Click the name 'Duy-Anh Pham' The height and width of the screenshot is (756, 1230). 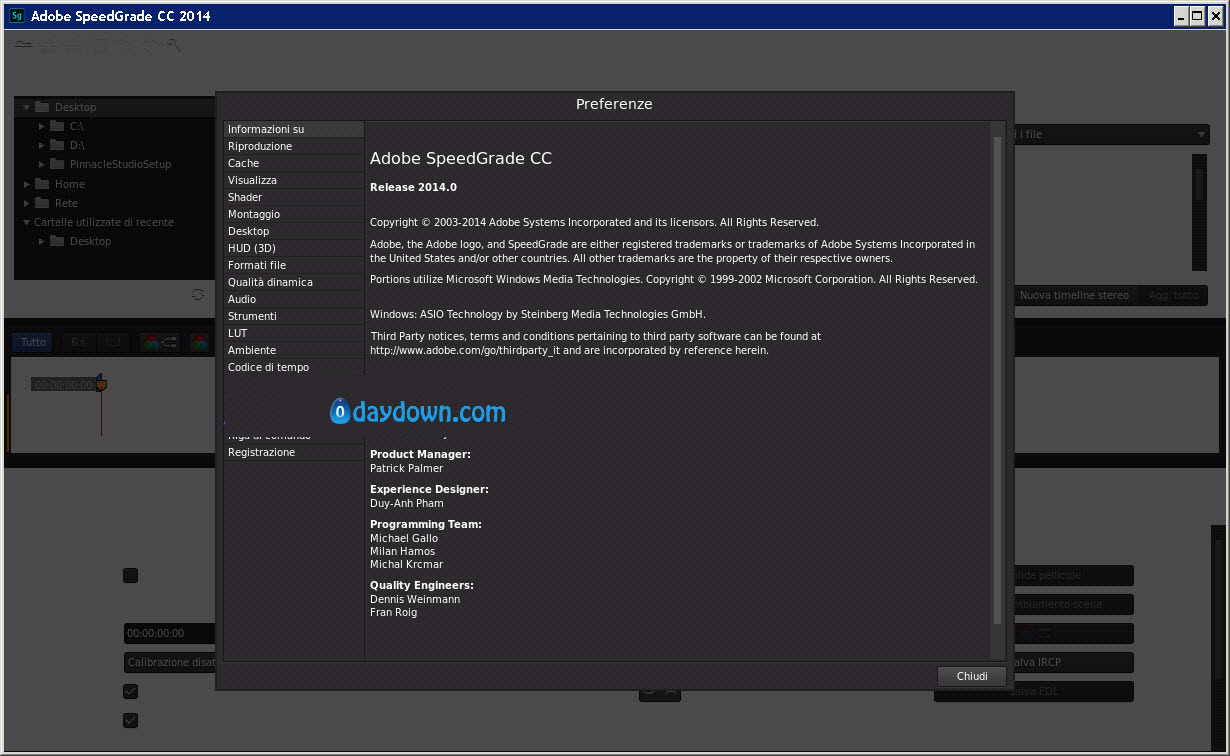(x=406, y=503)
